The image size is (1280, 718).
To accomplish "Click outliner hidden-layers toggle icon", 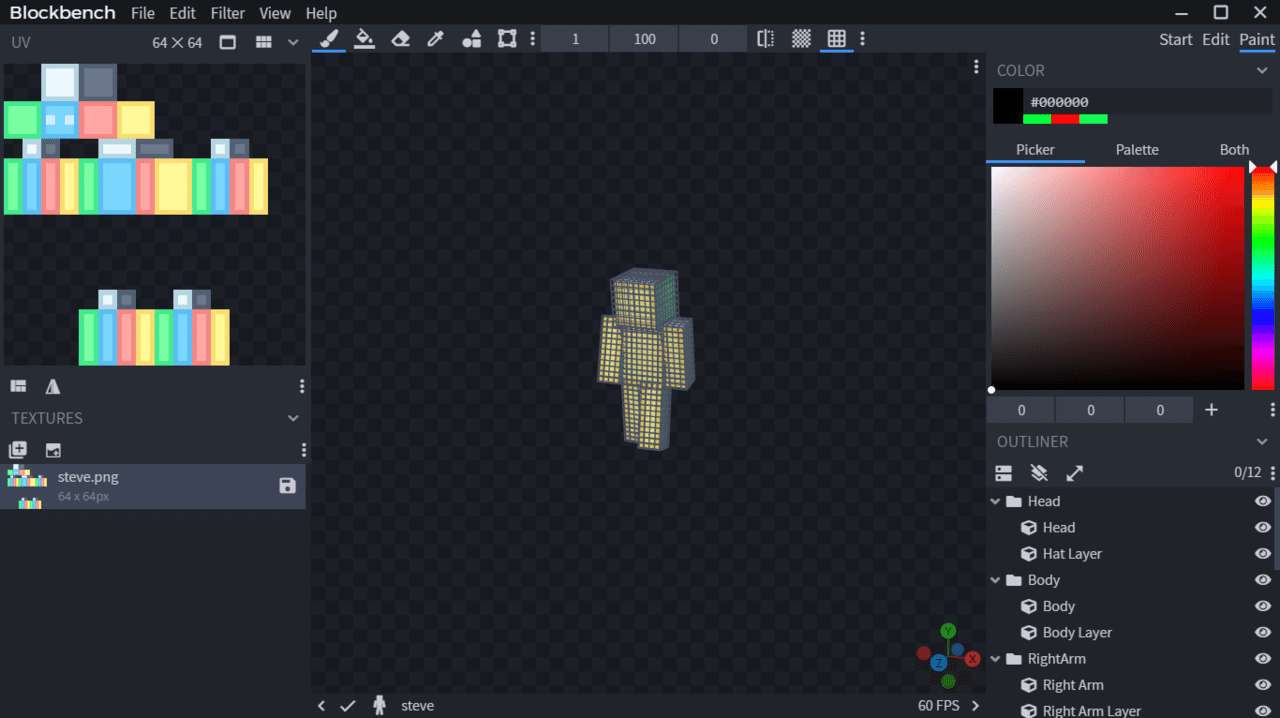I will (x=1039, y=473).
